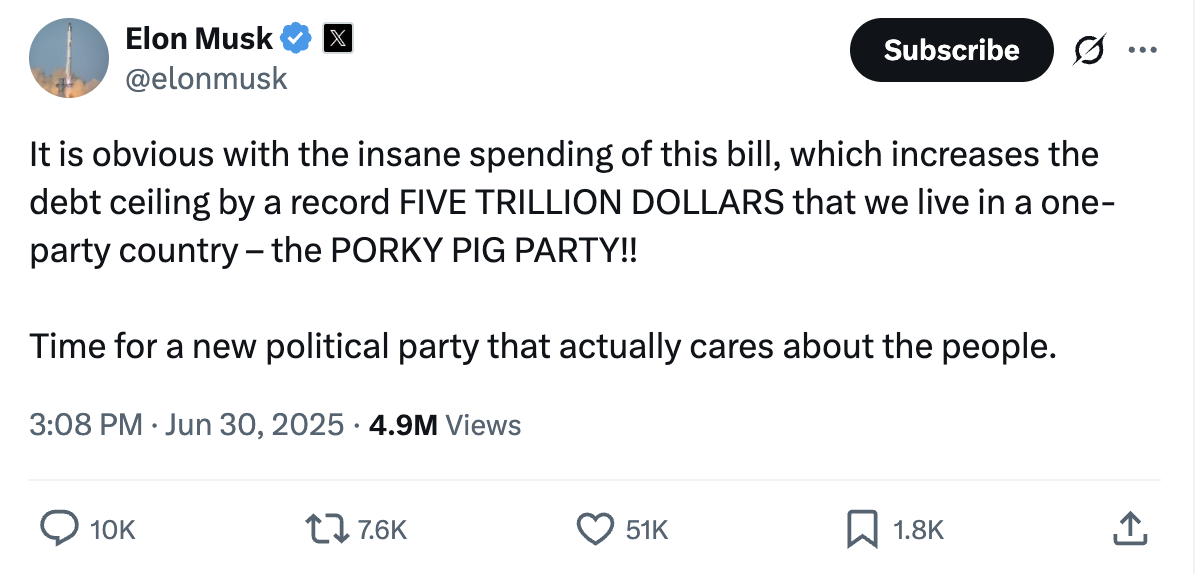The width and height of the screenshot is (1196, 574).
Task: Bookmark the post using bookmark icon
Action: [x=862, y=528]
